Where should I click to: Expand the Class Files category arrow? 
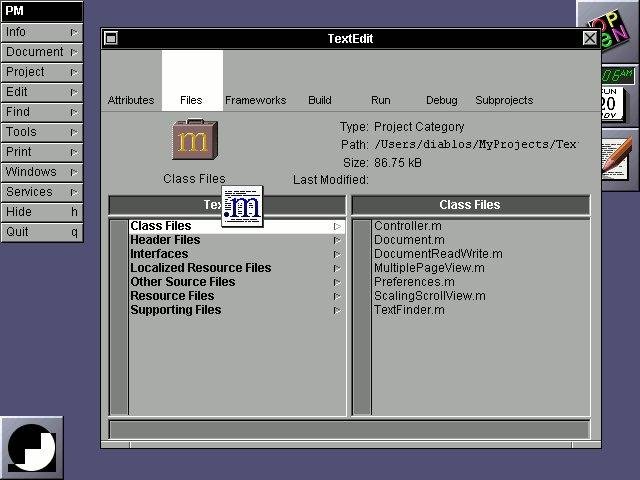click(337, 226)
